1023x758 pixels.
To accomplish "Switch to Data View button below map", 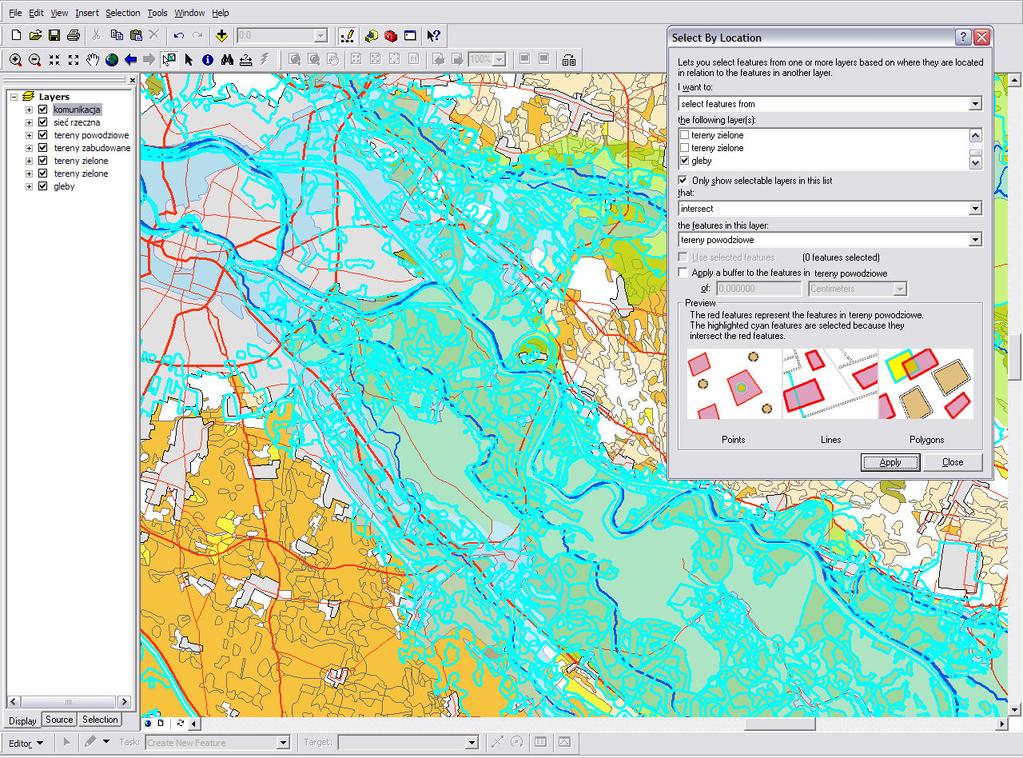I will (x=148, y=723).
